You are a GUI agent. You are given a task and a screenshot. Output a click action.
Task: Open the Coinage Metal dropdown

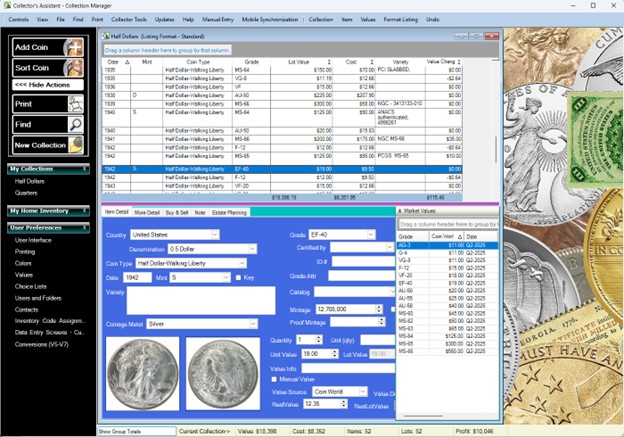click(253, 324)
